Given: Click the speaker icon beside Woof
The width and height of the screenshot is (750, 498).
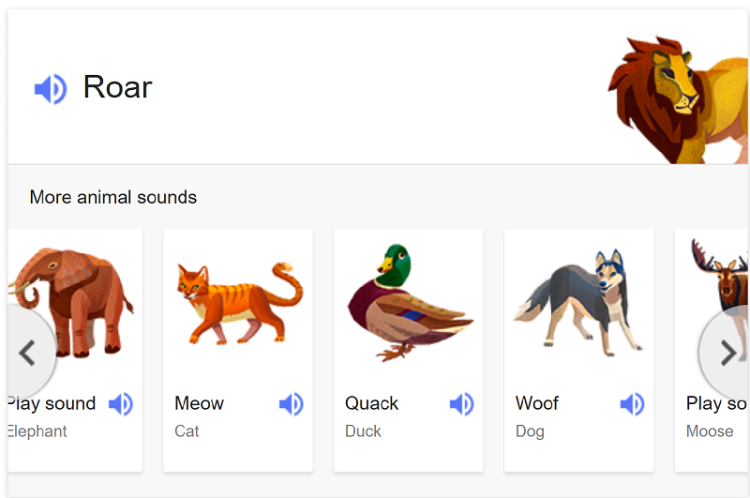Looking at the screenshot, I should 632,404.
